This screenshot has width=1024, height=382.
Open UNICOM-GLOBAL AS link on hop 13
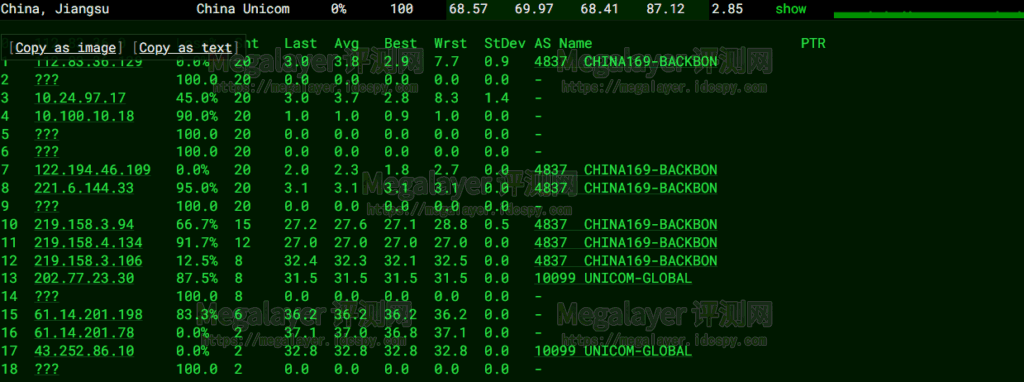click(x=613, y=278)
